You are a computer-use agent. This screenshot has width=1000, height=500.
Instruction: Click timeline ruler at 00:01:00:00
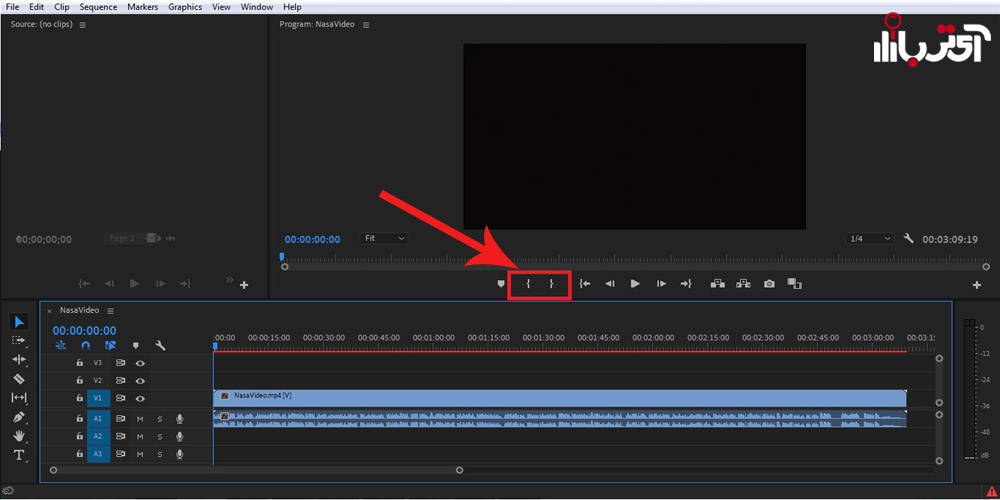(434, 338)
